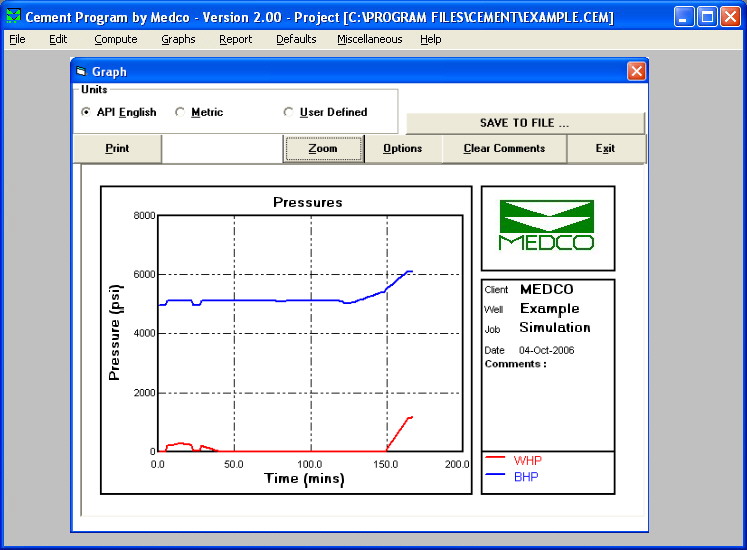Open the Graphs menu
Viewport: 747px width, 550px height.
(x=178, y=39)
